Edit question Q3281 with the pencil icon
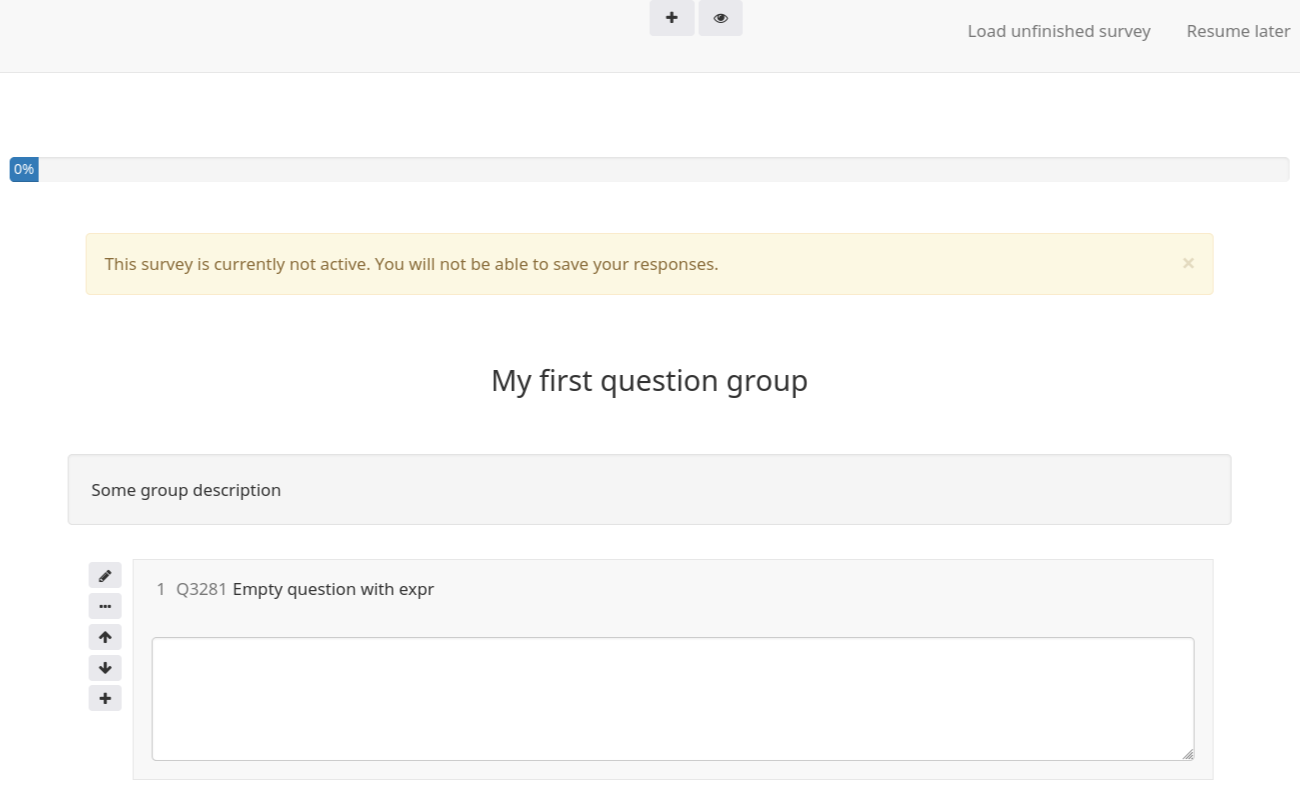 tap(105, 576)
